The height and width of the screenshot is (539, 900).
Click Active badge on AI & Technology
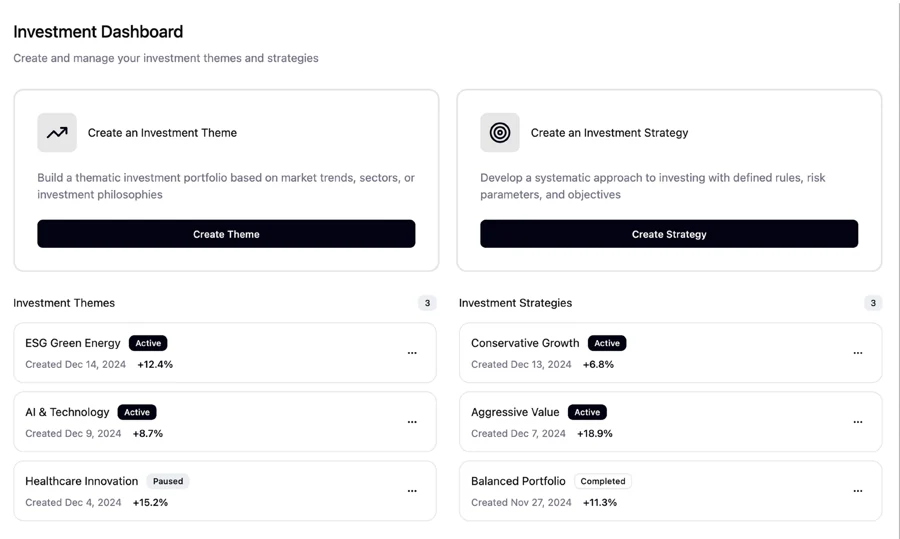click(x=137, y=412)
